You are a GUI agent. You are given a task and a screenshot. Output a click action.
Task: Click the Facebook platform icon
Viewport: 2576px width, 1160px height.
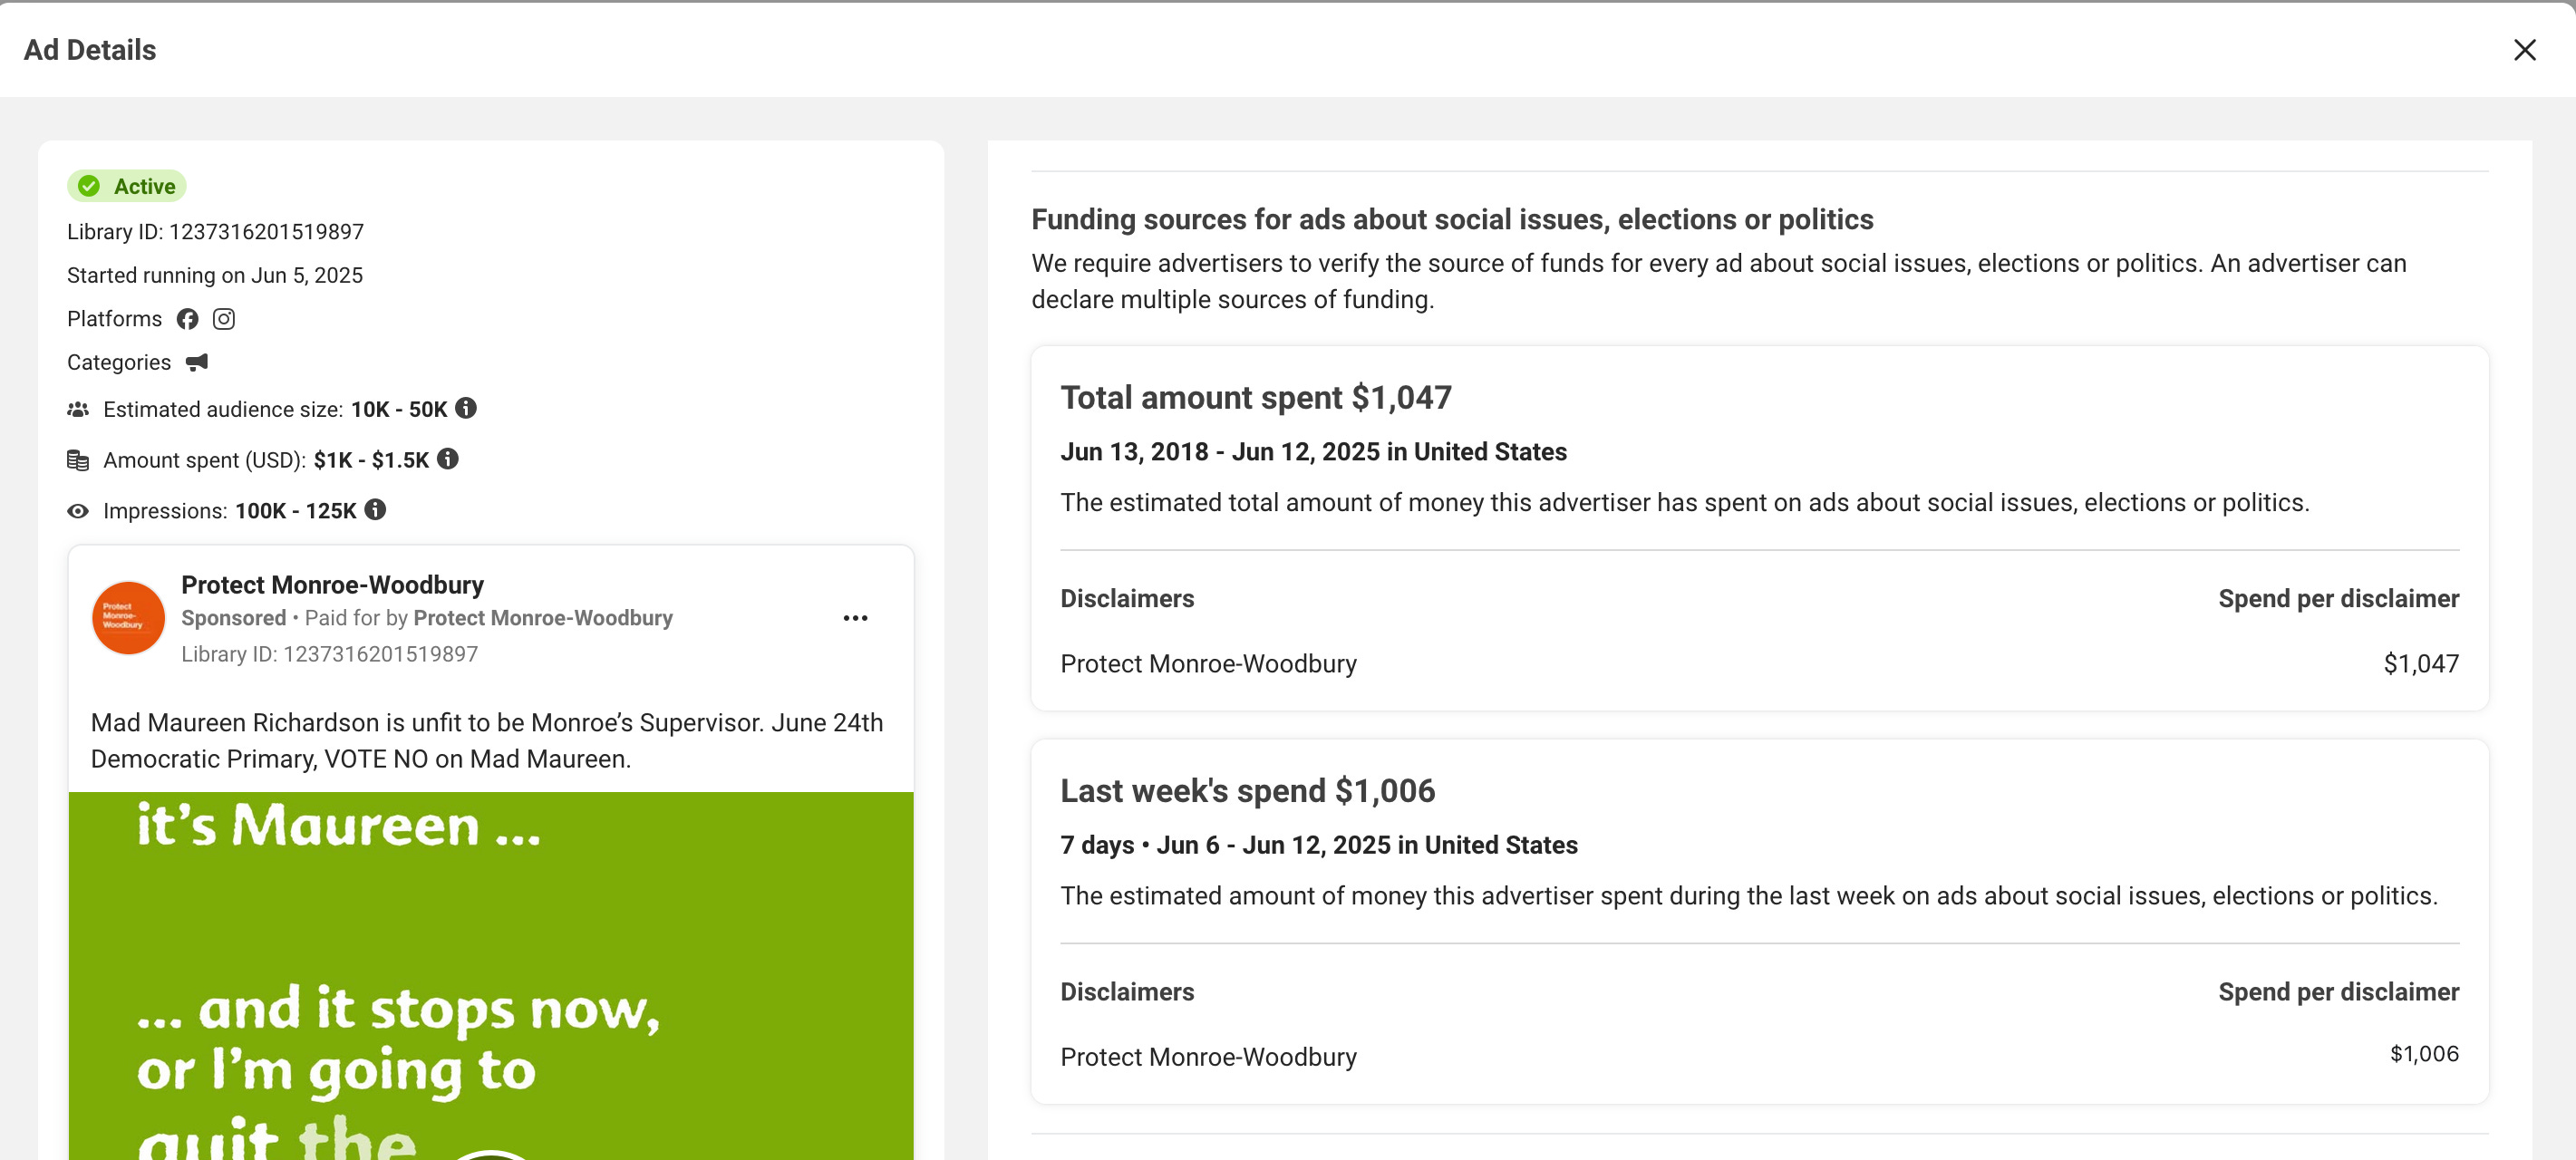coord(187,319)
